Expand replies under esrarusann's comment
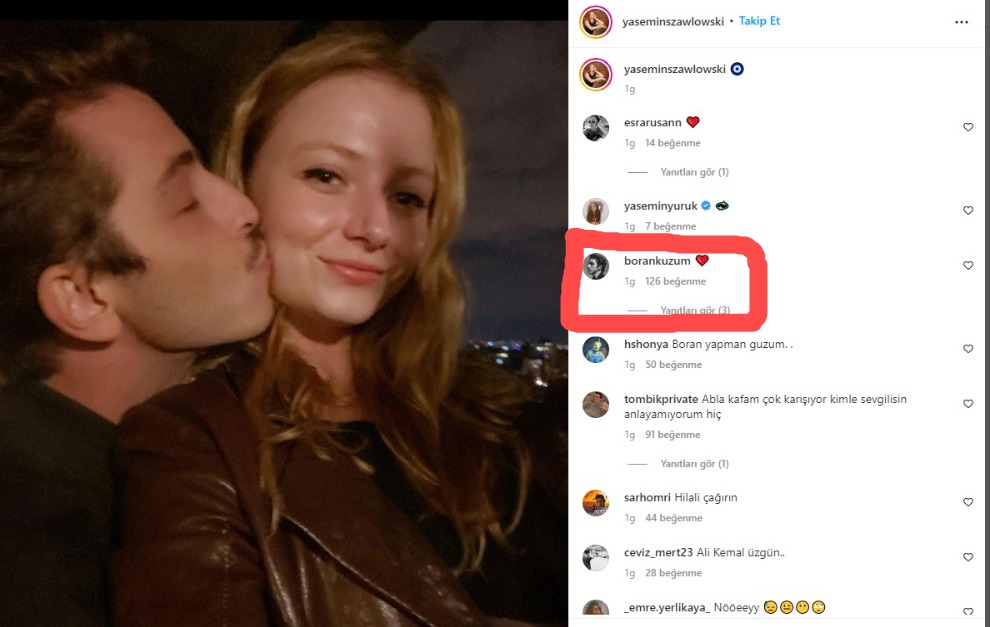The height and width of the screenshot is (627, 990). coord(694,172)
